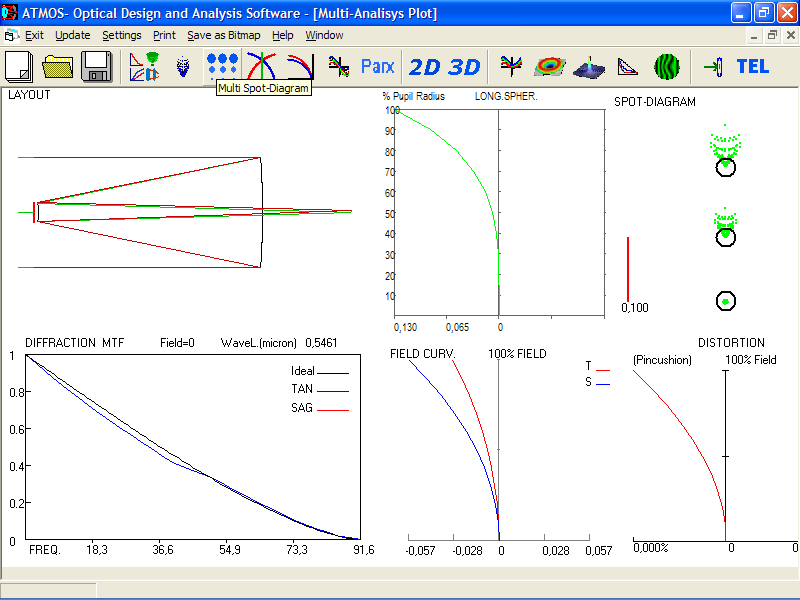Open the Multi Spot-Diagram tool

(222, 67)
